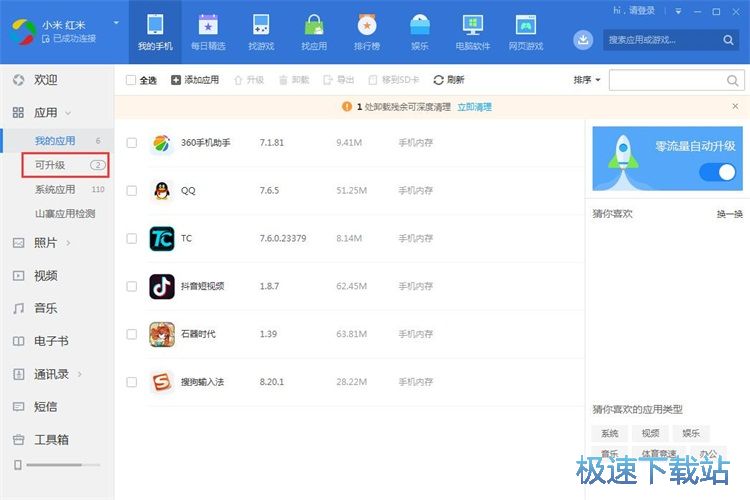Viewport: 750px width, 500px height.
Task: Click the 搜狗输入法 app icon
Action: (162, 382)
